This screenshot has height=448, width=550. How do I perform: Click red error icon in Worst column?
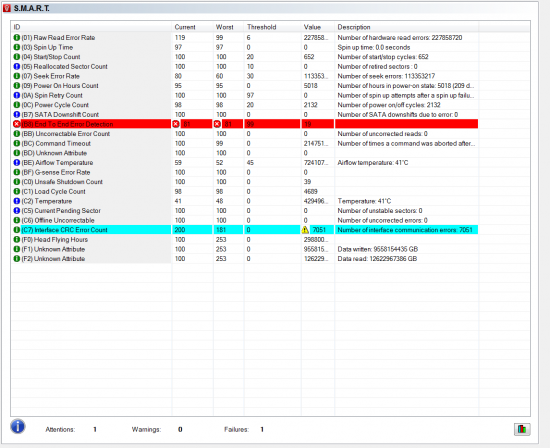coord(217,124)
